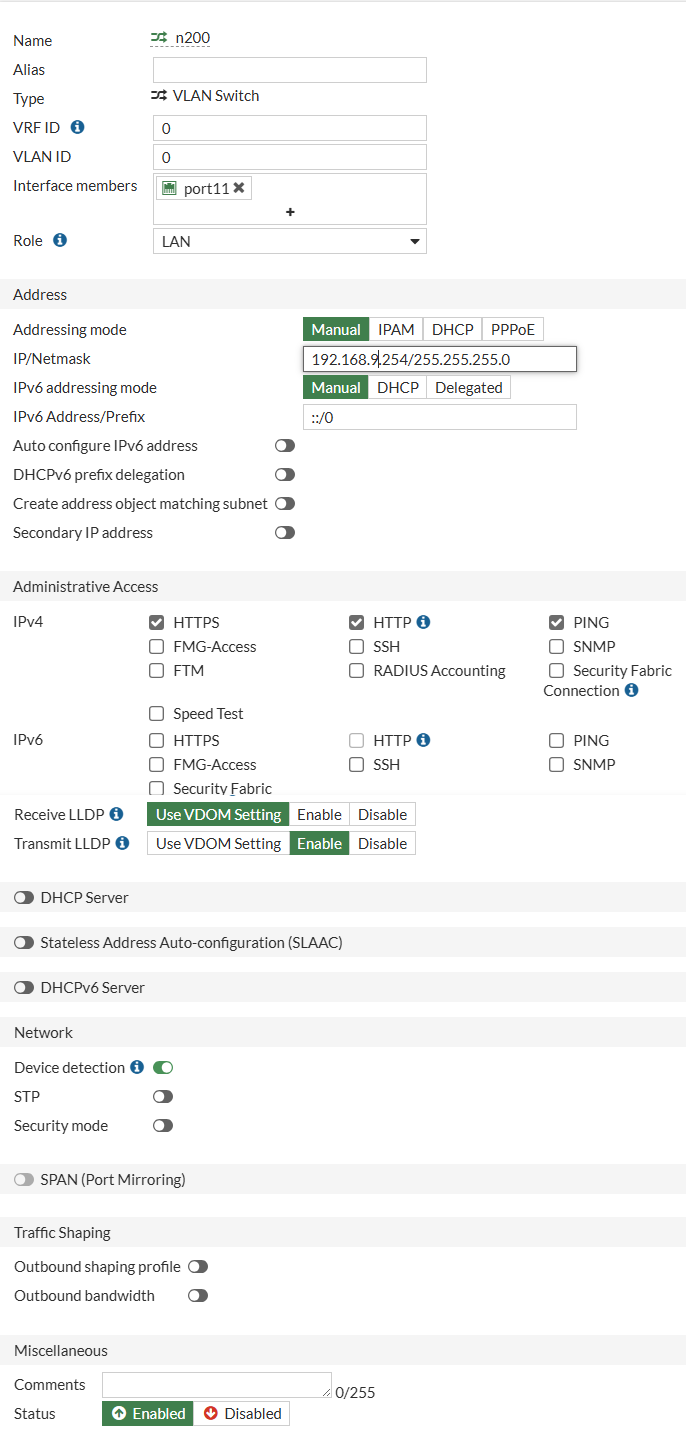
Task: Click the IPv4 HTTP info icon
Action: coord(423,622)
